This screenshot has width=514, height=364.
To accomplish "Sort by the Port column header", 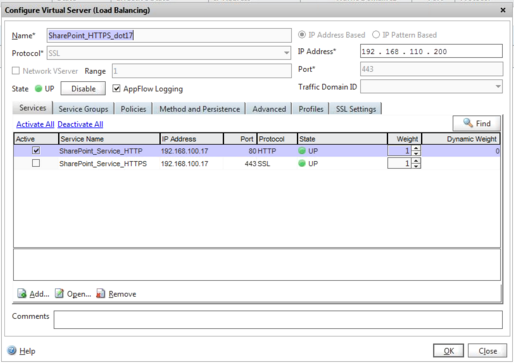I will pos(240,139).
